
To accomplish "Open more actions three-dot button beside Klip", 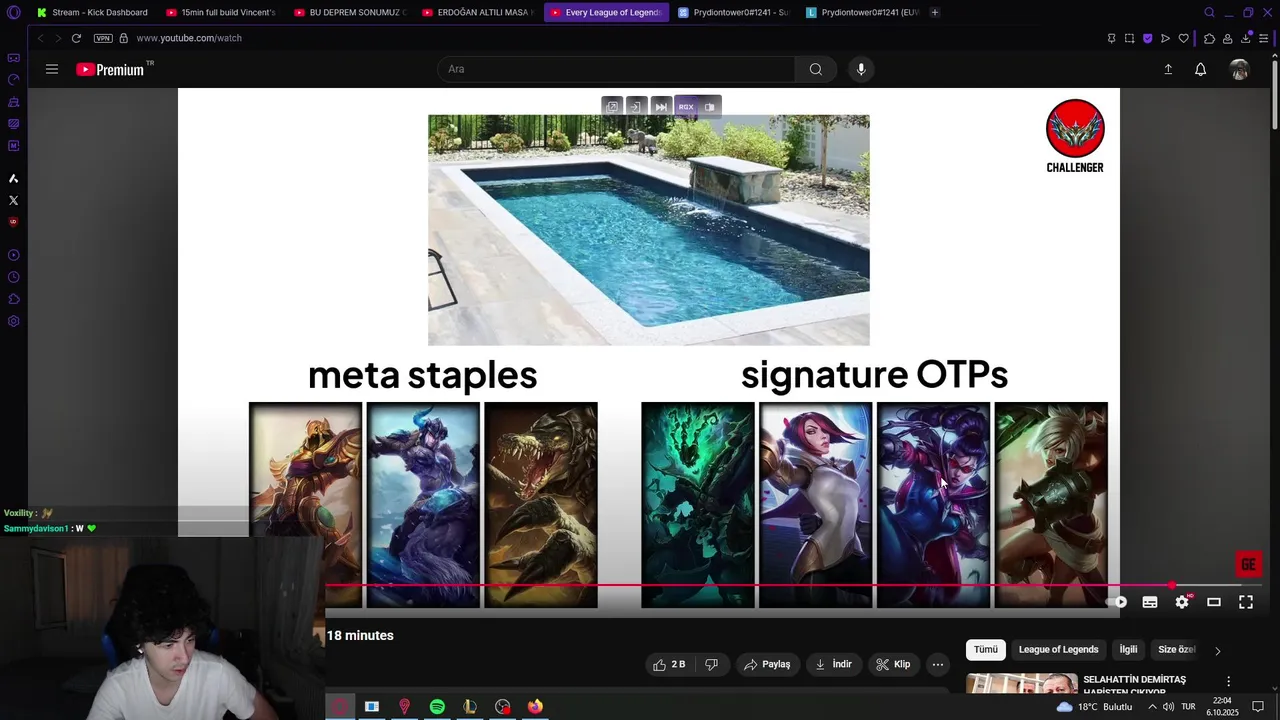I will coord(938,664).
